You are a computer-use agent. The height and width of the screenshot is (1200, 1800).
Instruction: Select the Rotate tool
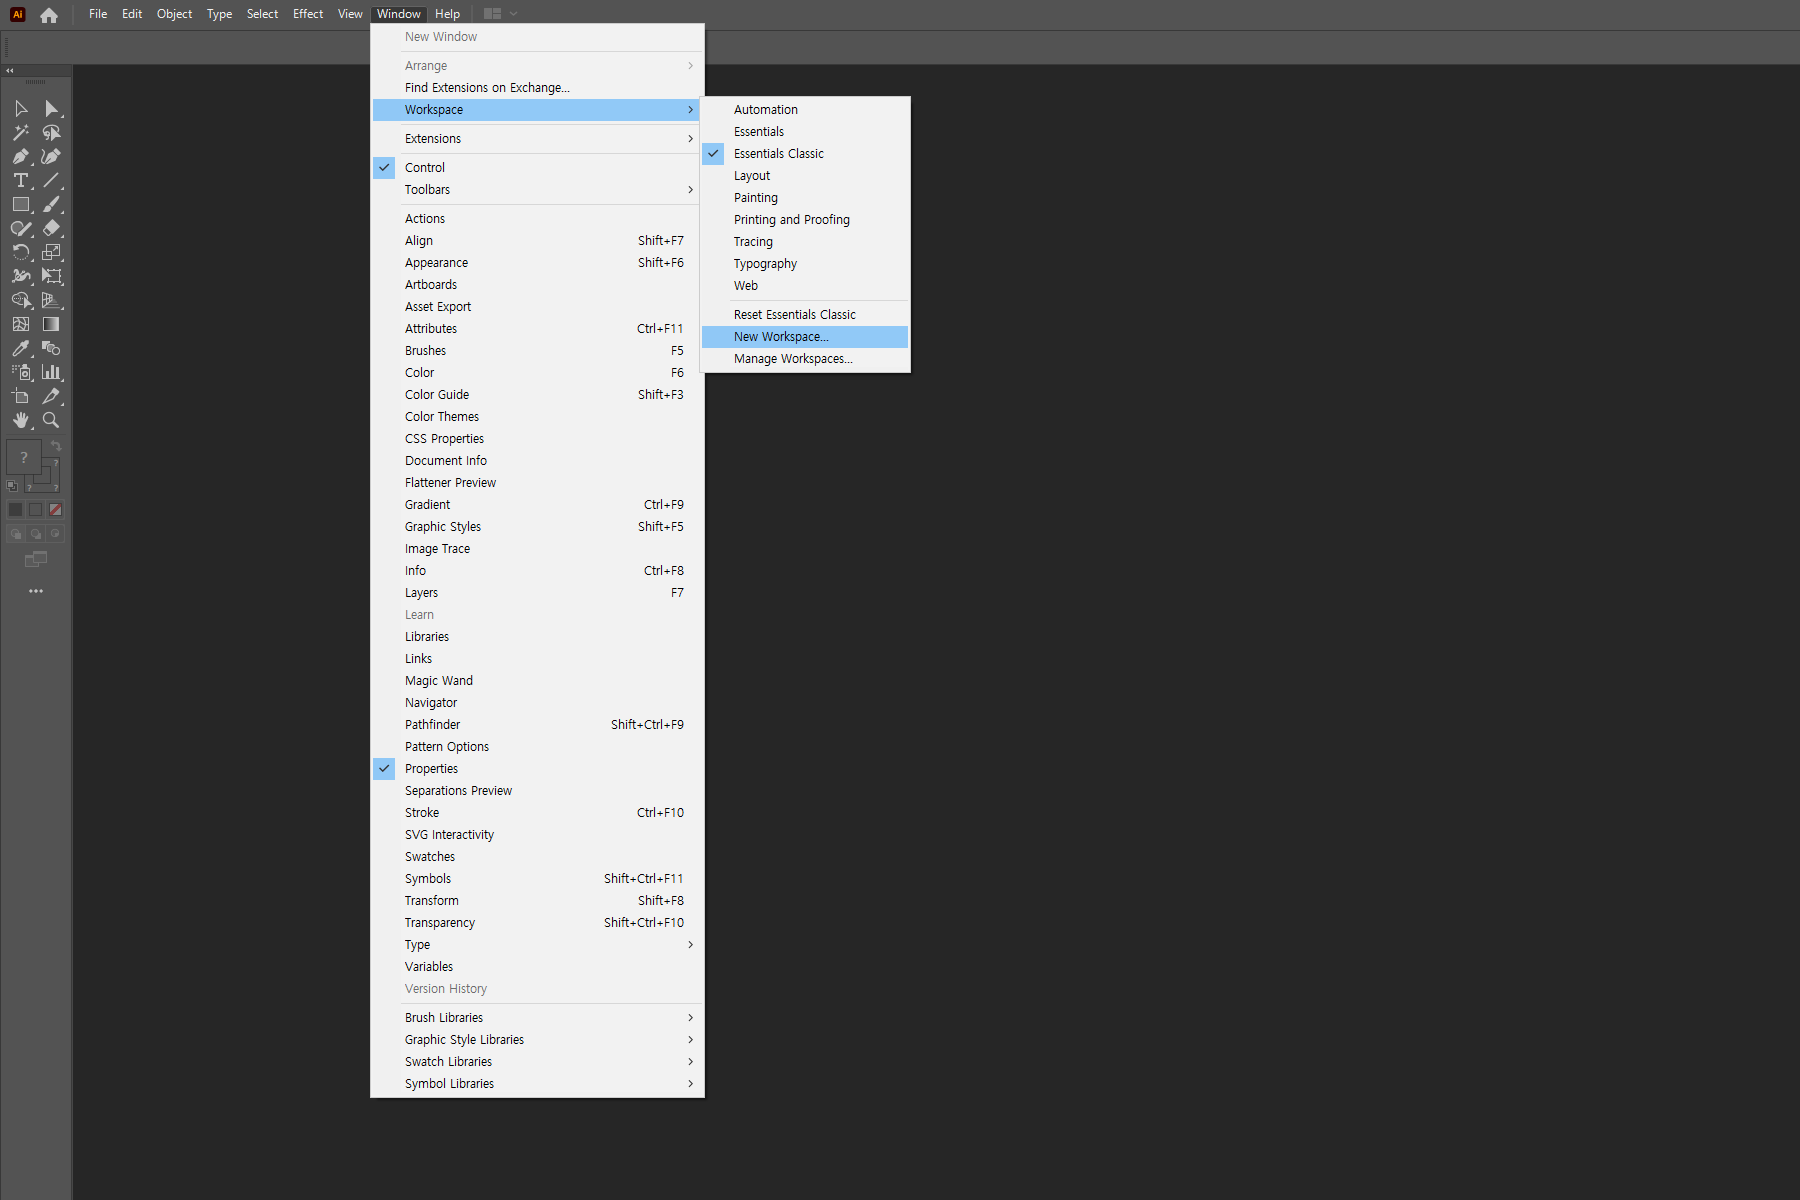pos(21,252)
